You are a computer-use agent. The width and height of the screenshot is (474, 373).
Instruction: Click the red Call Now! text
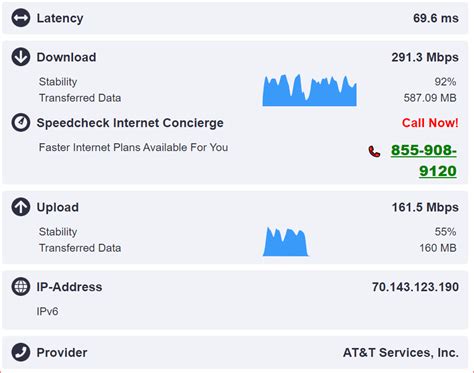point(430,123)
